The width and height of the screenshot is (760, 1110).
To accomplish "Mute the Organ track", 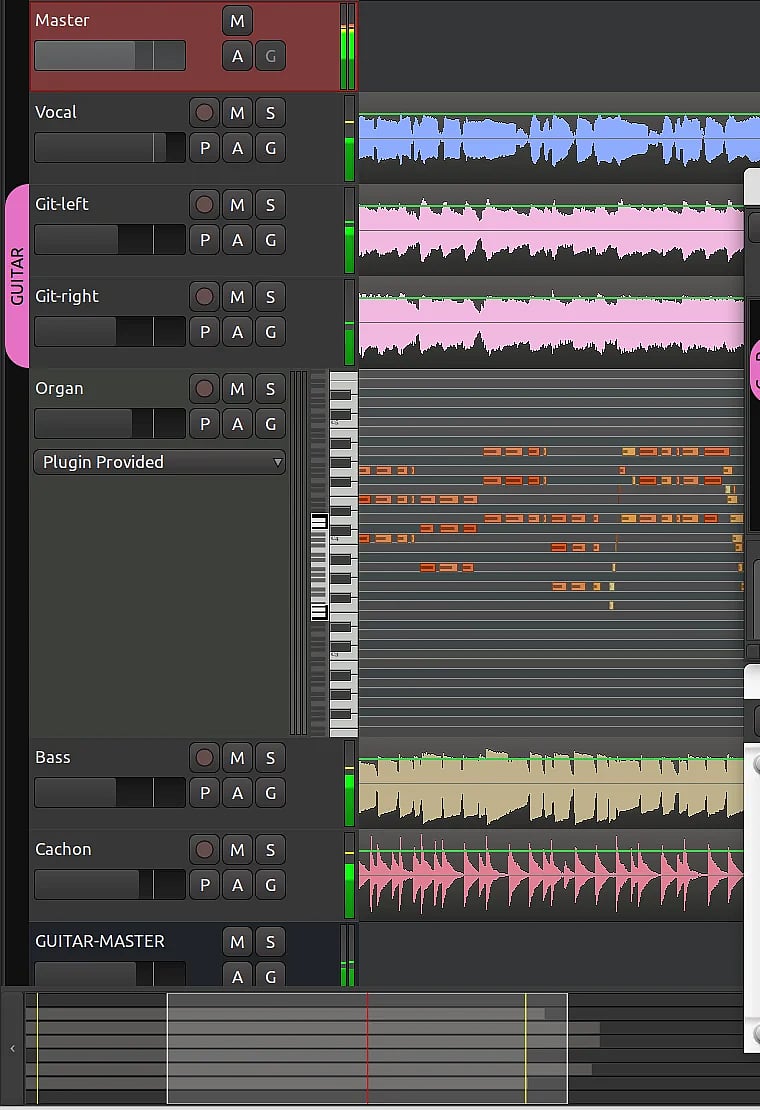I will pyautogui.click(x=237, y=389).
